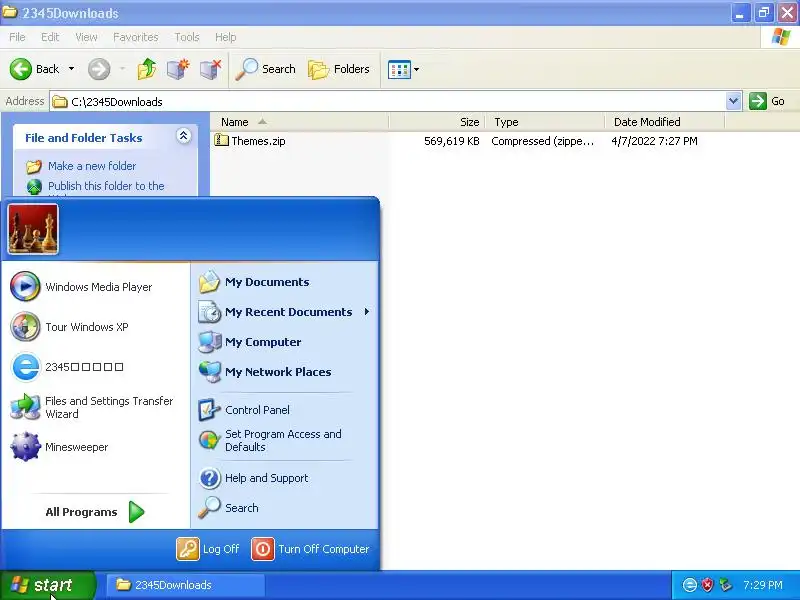Open the Favorites menu

click(x=136, y=37)
